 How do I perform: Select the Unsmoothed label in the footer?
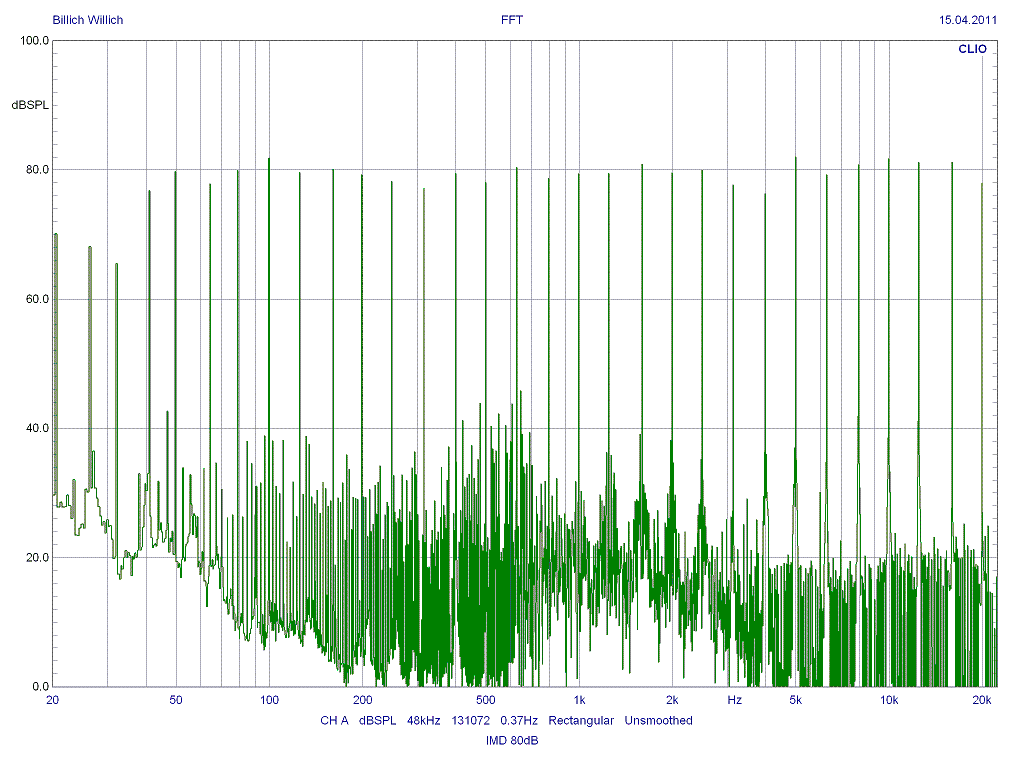tap(659, 720)
